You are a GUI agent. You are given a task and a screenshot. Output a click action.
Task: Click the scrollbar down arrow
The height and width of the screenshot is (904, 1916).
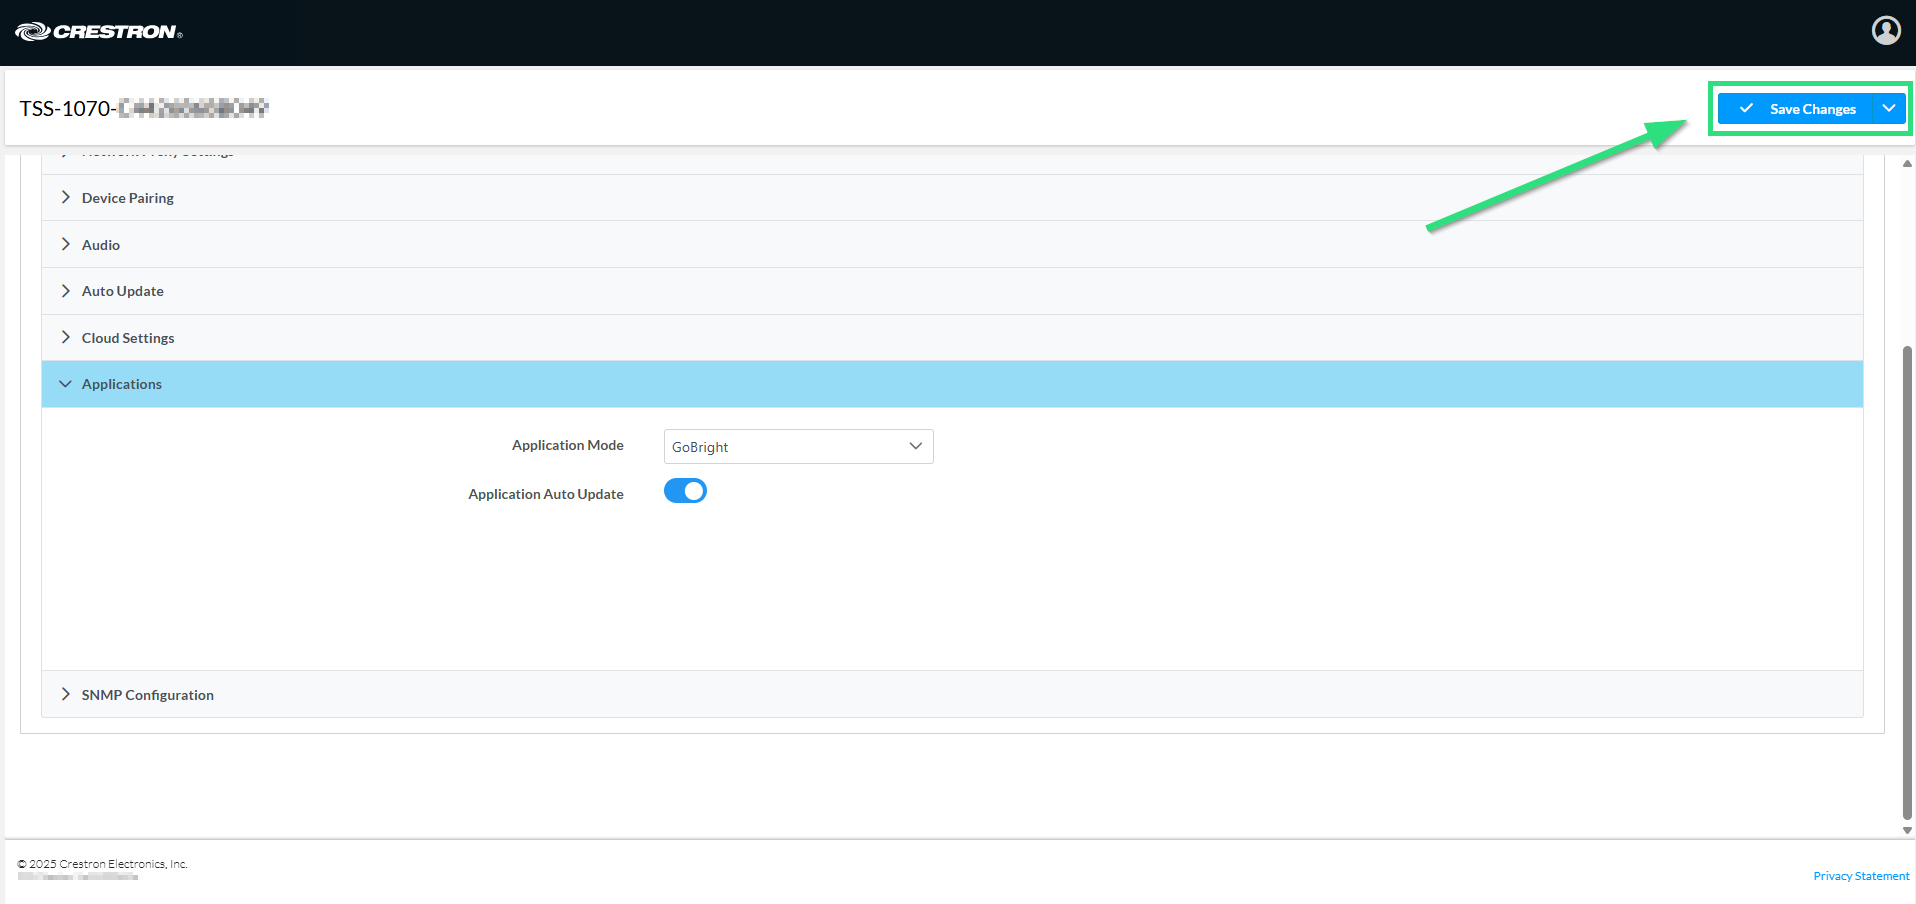tap(1907, 830)
